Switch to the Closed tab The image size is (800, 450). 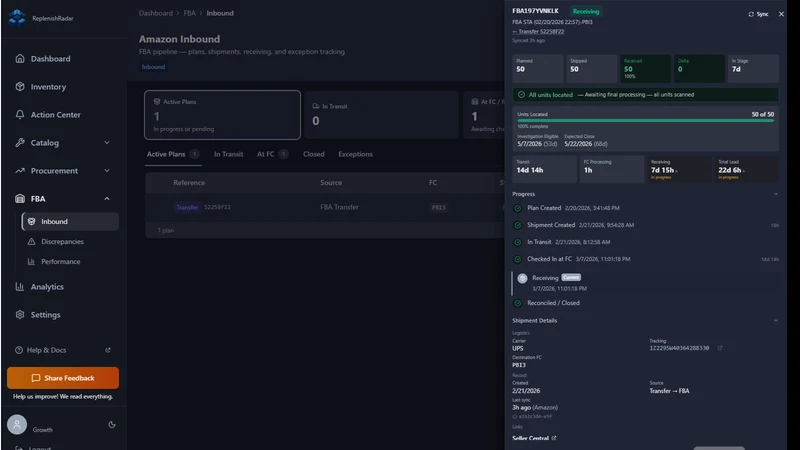tap(313, 154)
